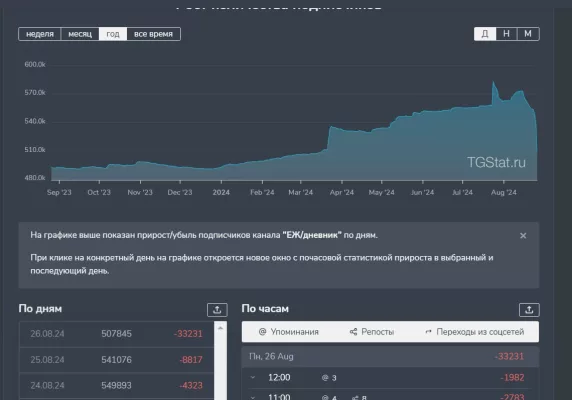Switch chart period to неделя

pos(40,34)
